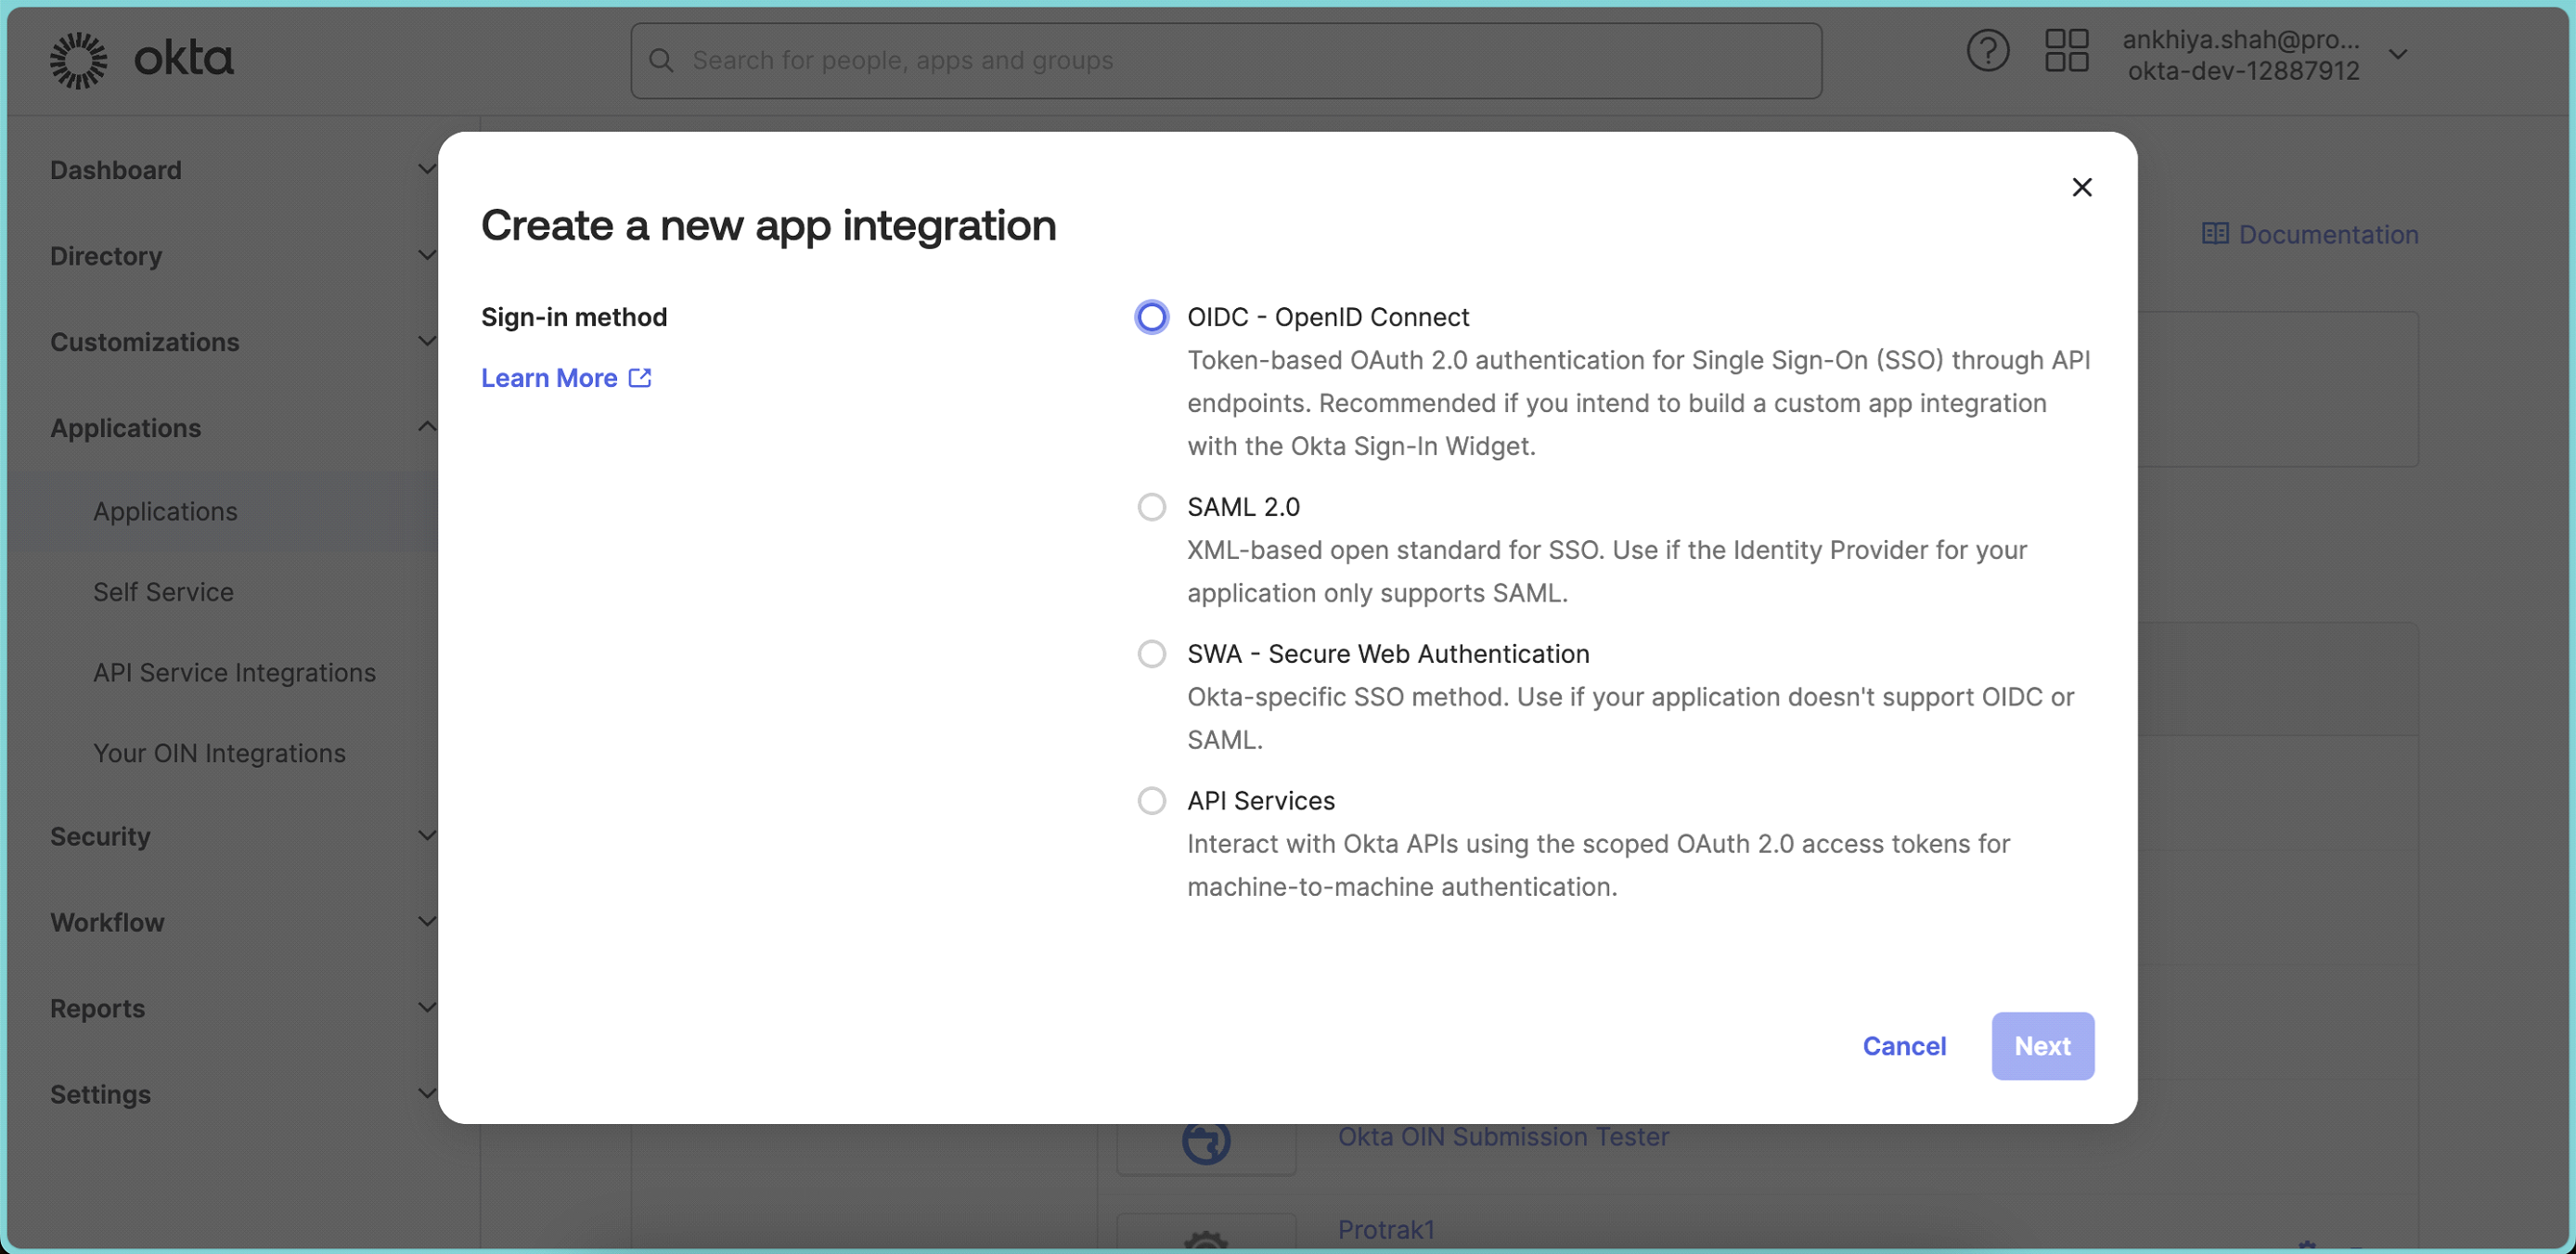Click the Documentation book icon

click(2214, 234)
